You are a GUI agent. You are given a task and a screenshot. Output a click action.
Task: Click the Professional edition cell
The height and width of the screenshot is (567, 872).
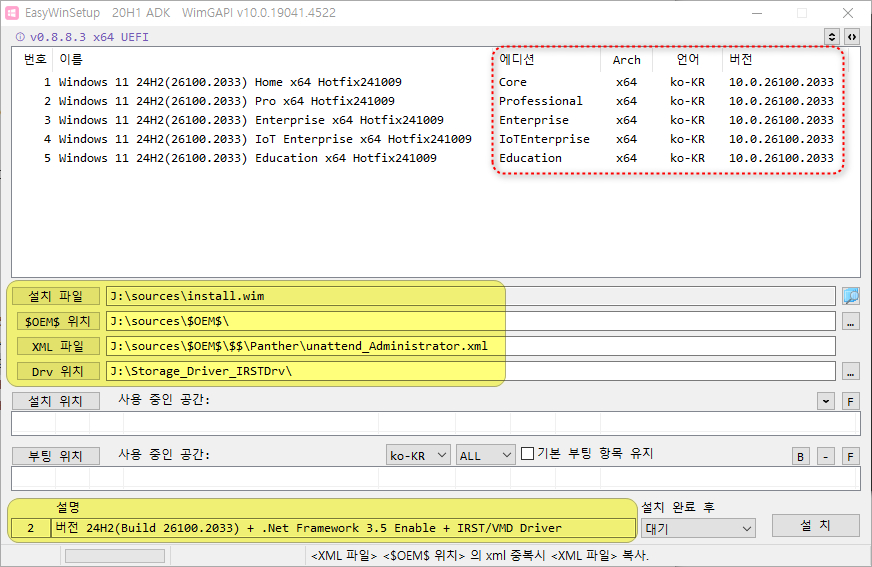point(541,101)
